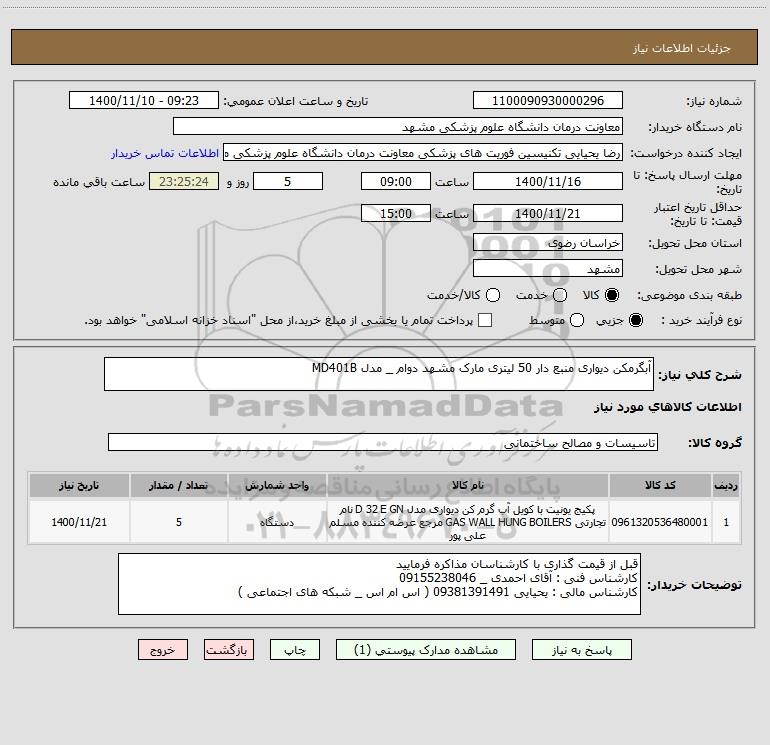
Task: Click the نام کالا column header
Action: [468, 485]
